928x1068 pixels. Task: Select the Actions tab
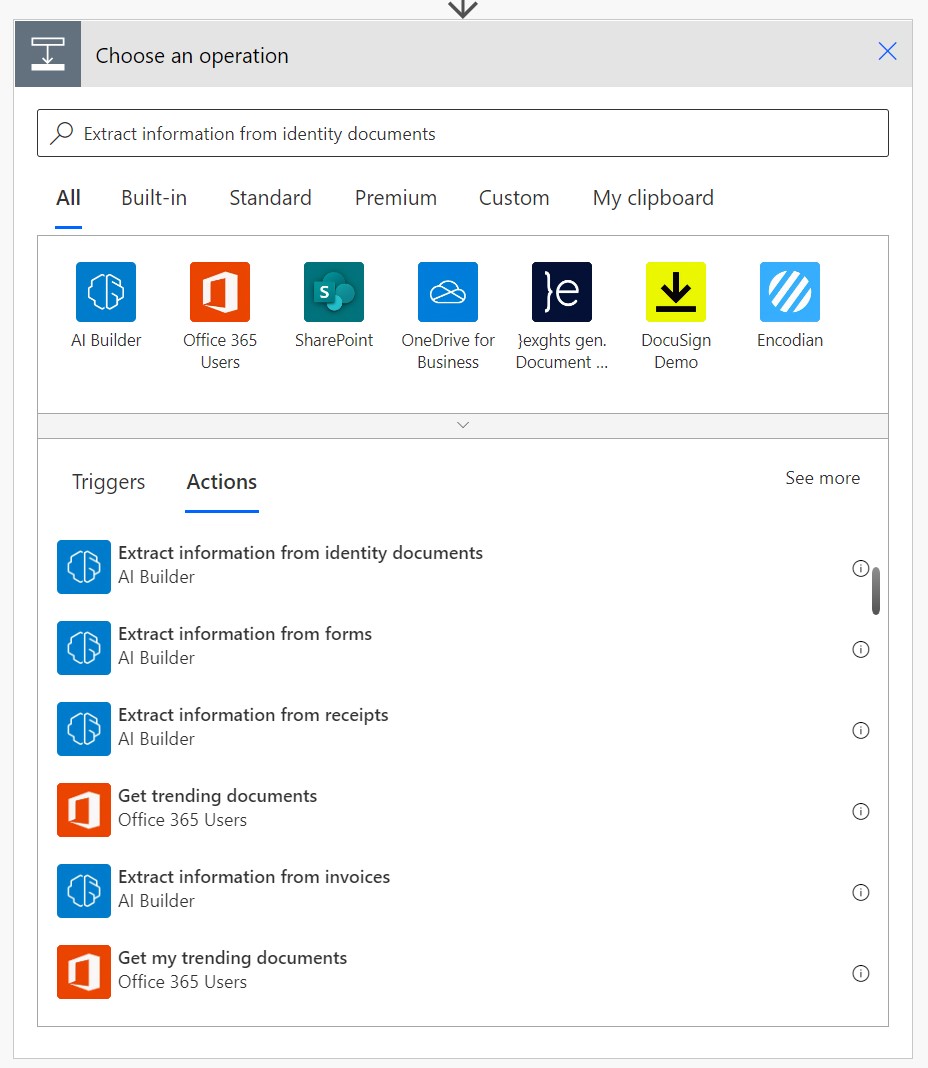tap(221, 482)
